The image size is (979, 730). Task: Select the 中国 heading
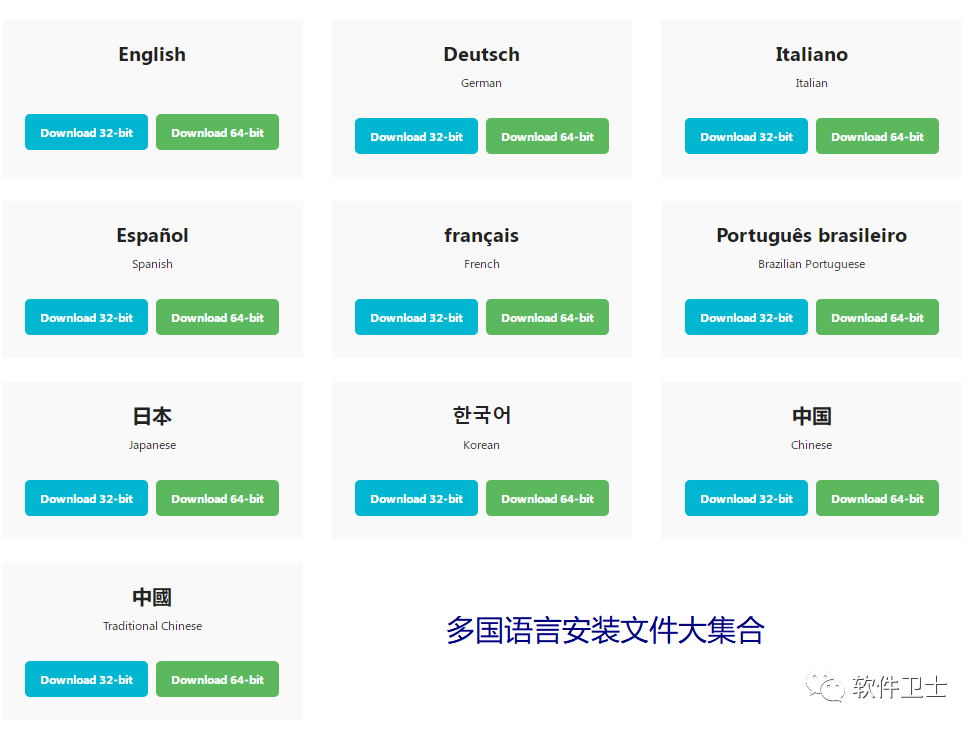(812, 416)
